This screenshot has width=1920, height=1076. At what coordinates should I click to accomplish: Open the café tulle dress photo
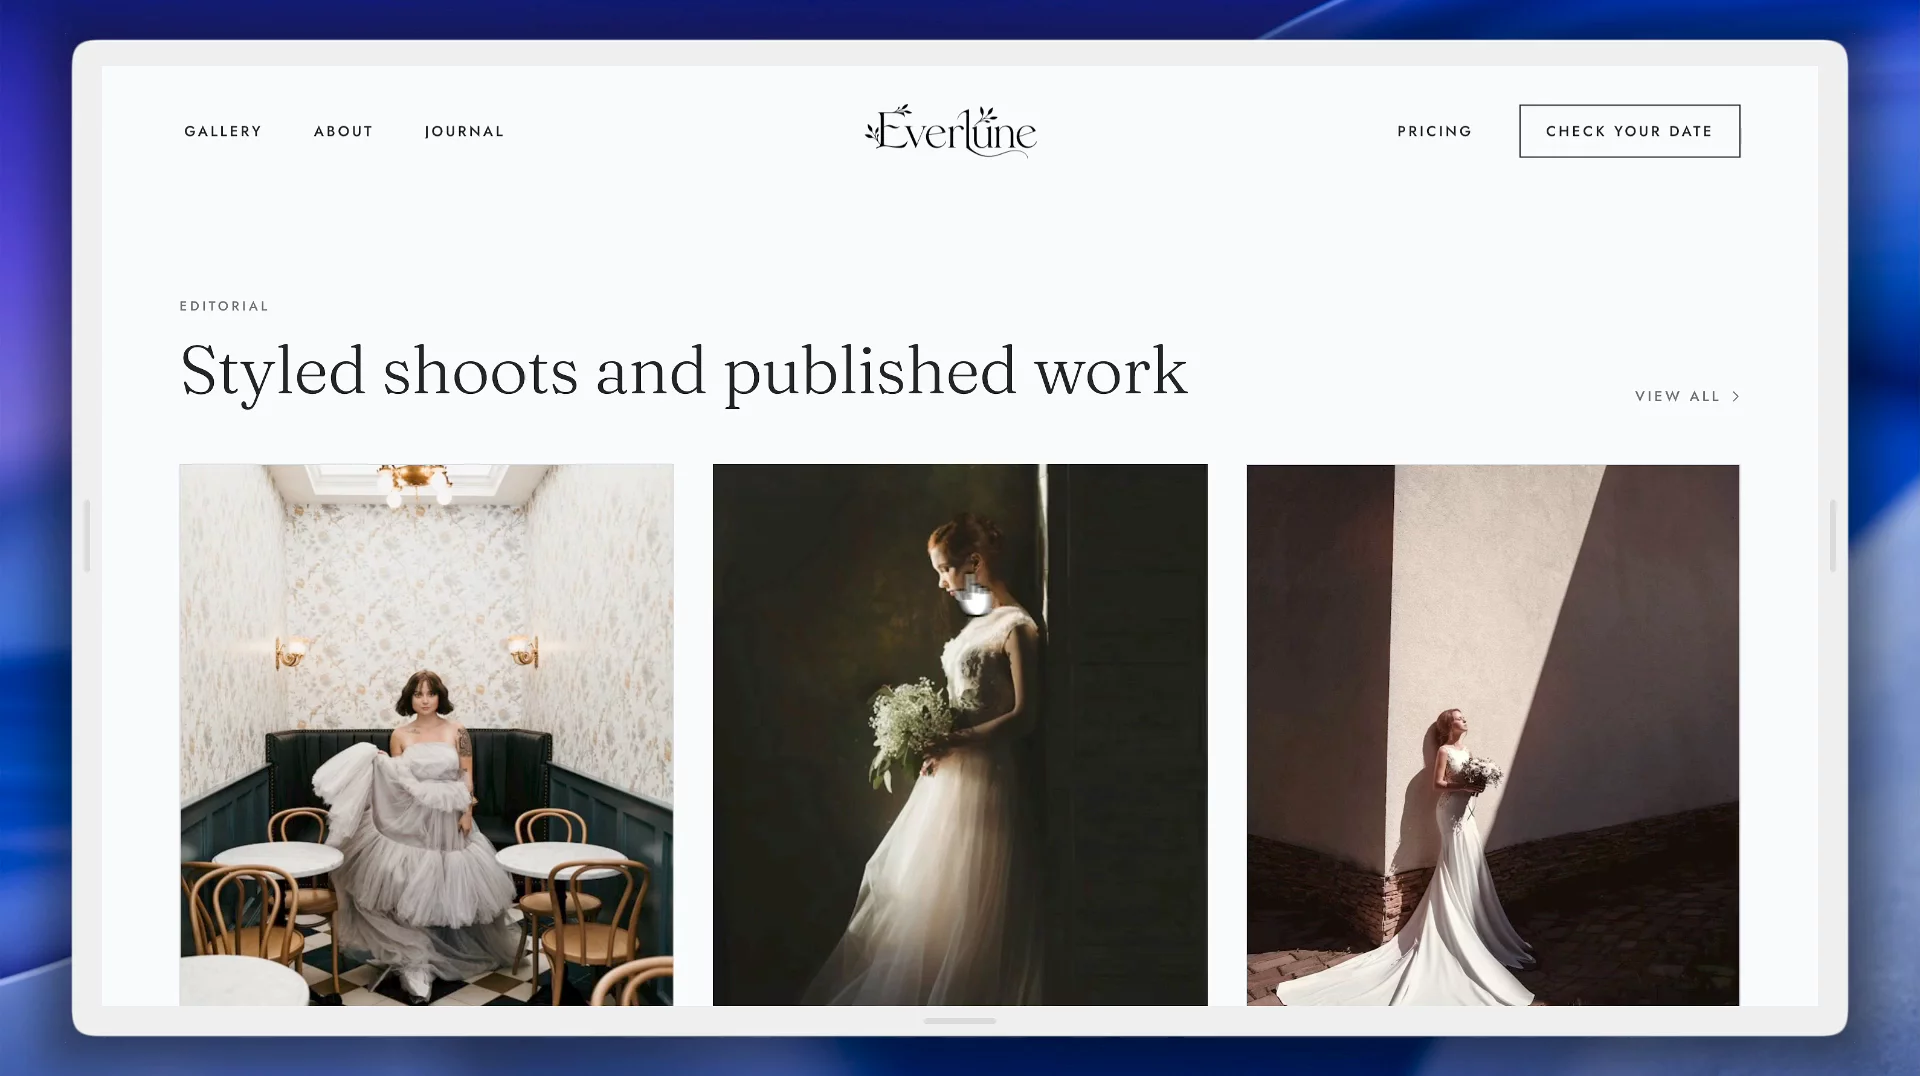tap(426, 734)
